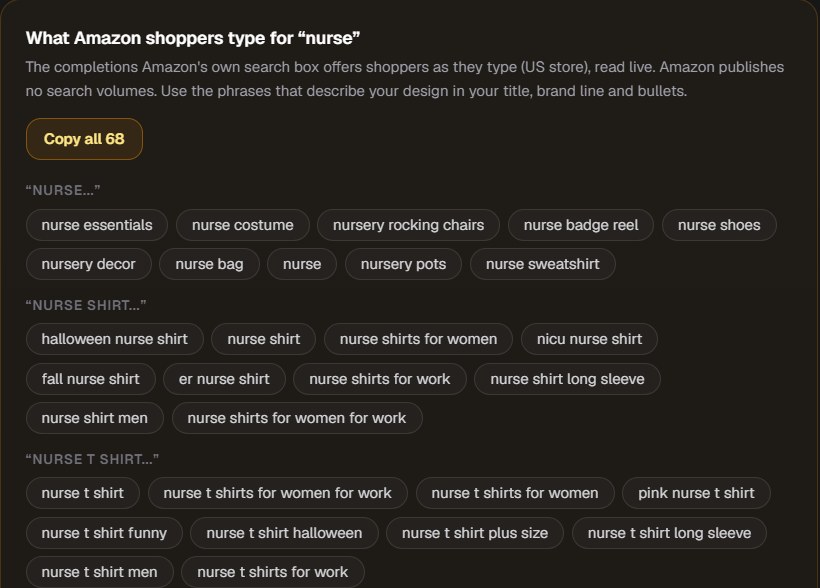
Task: Pick the nicu nurse shirt keyword
Action: pyautogui.click(x=589, y=339)
